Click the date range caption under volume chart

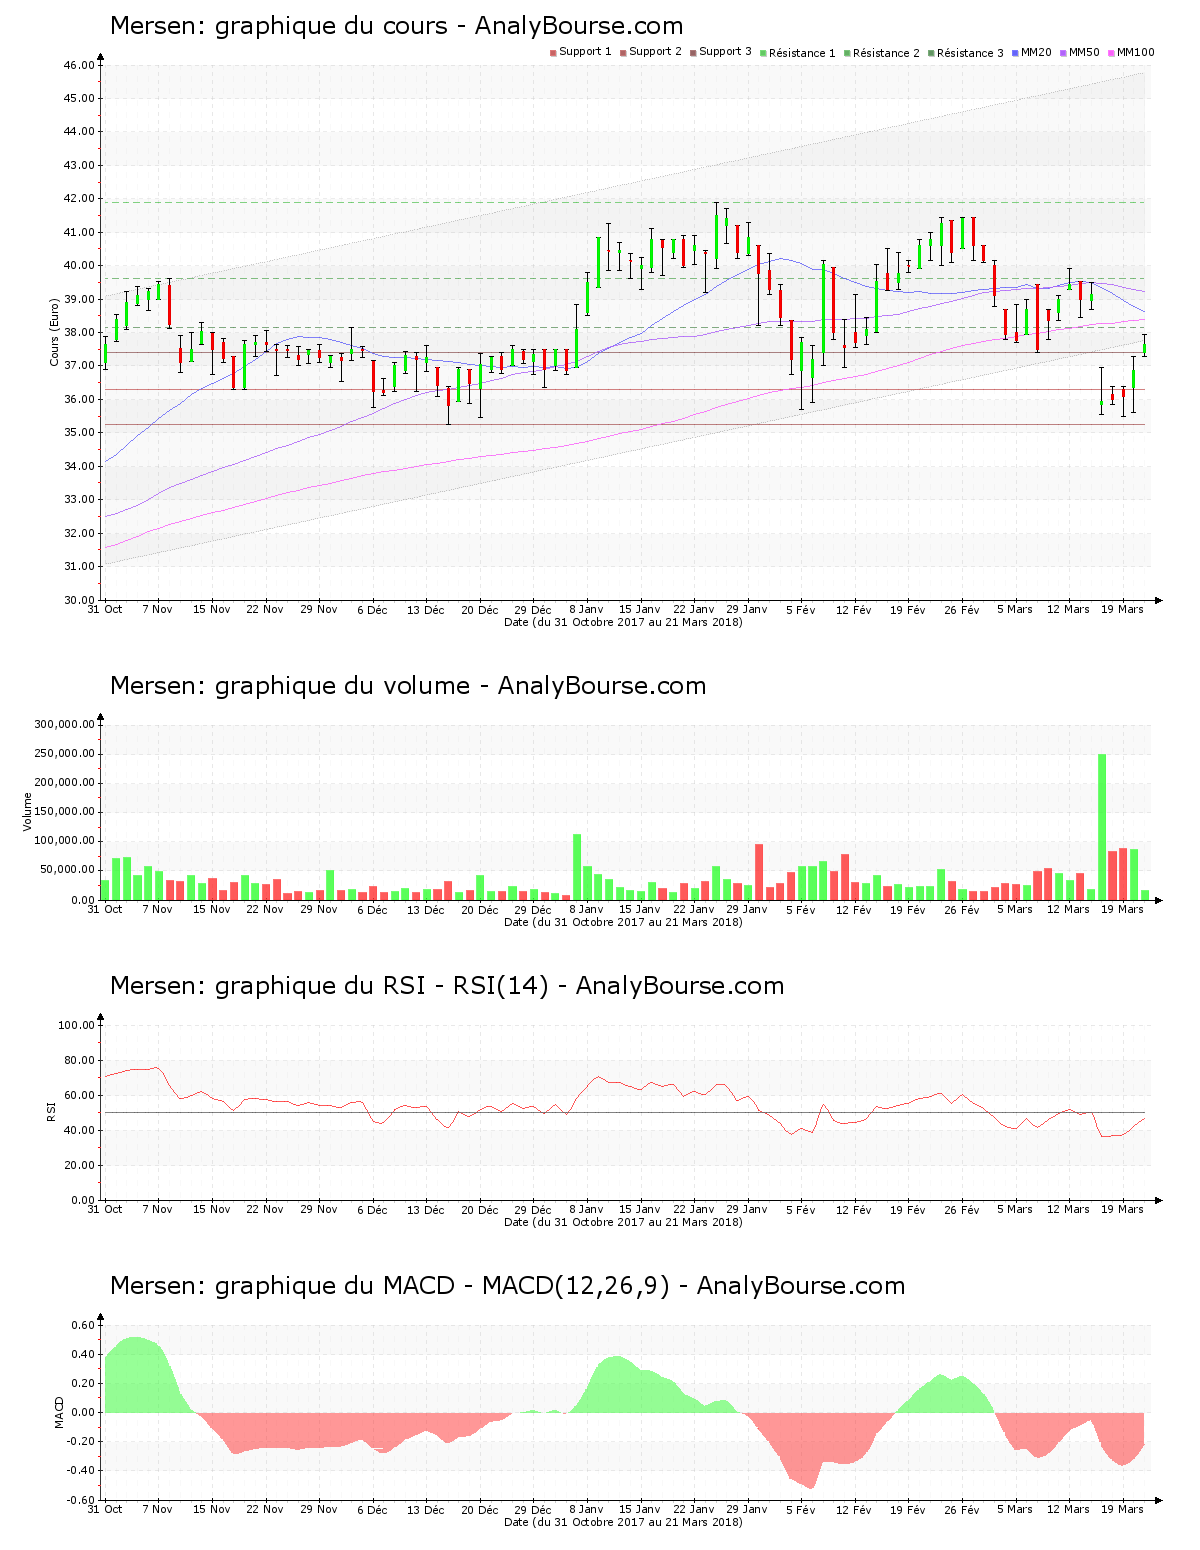click(x=623, y=922)
